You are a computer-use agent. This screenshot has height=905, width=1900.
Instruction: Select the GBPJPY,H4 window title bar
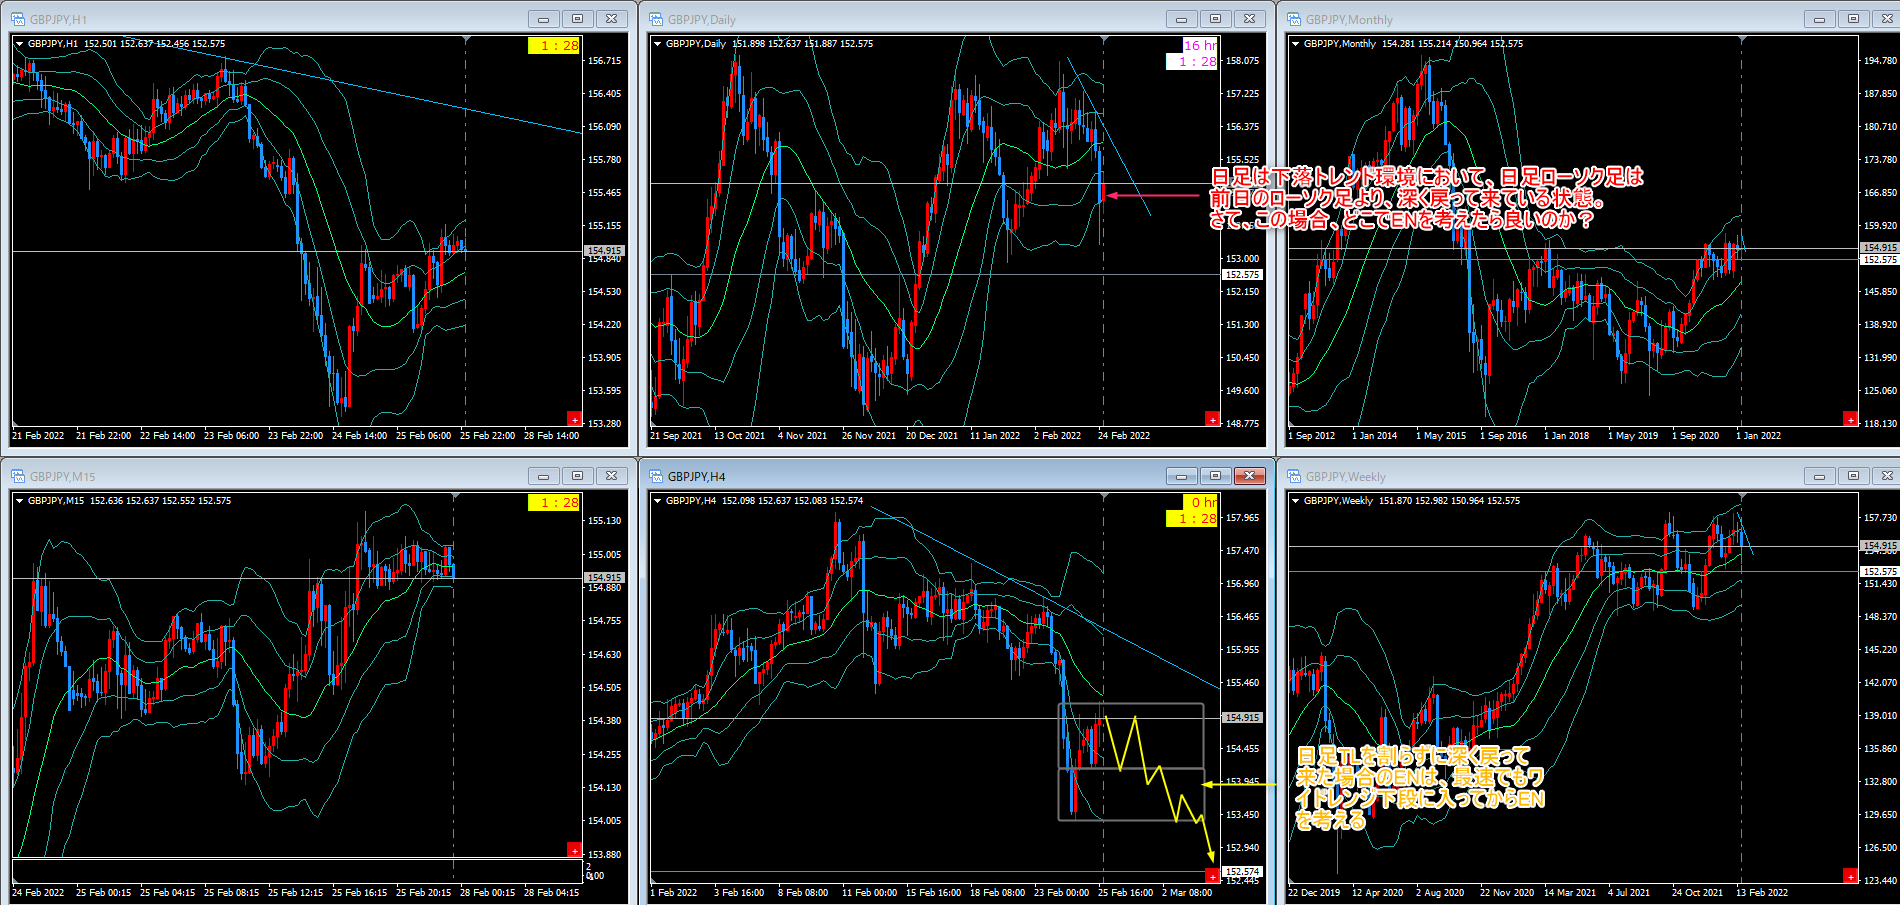900,476
